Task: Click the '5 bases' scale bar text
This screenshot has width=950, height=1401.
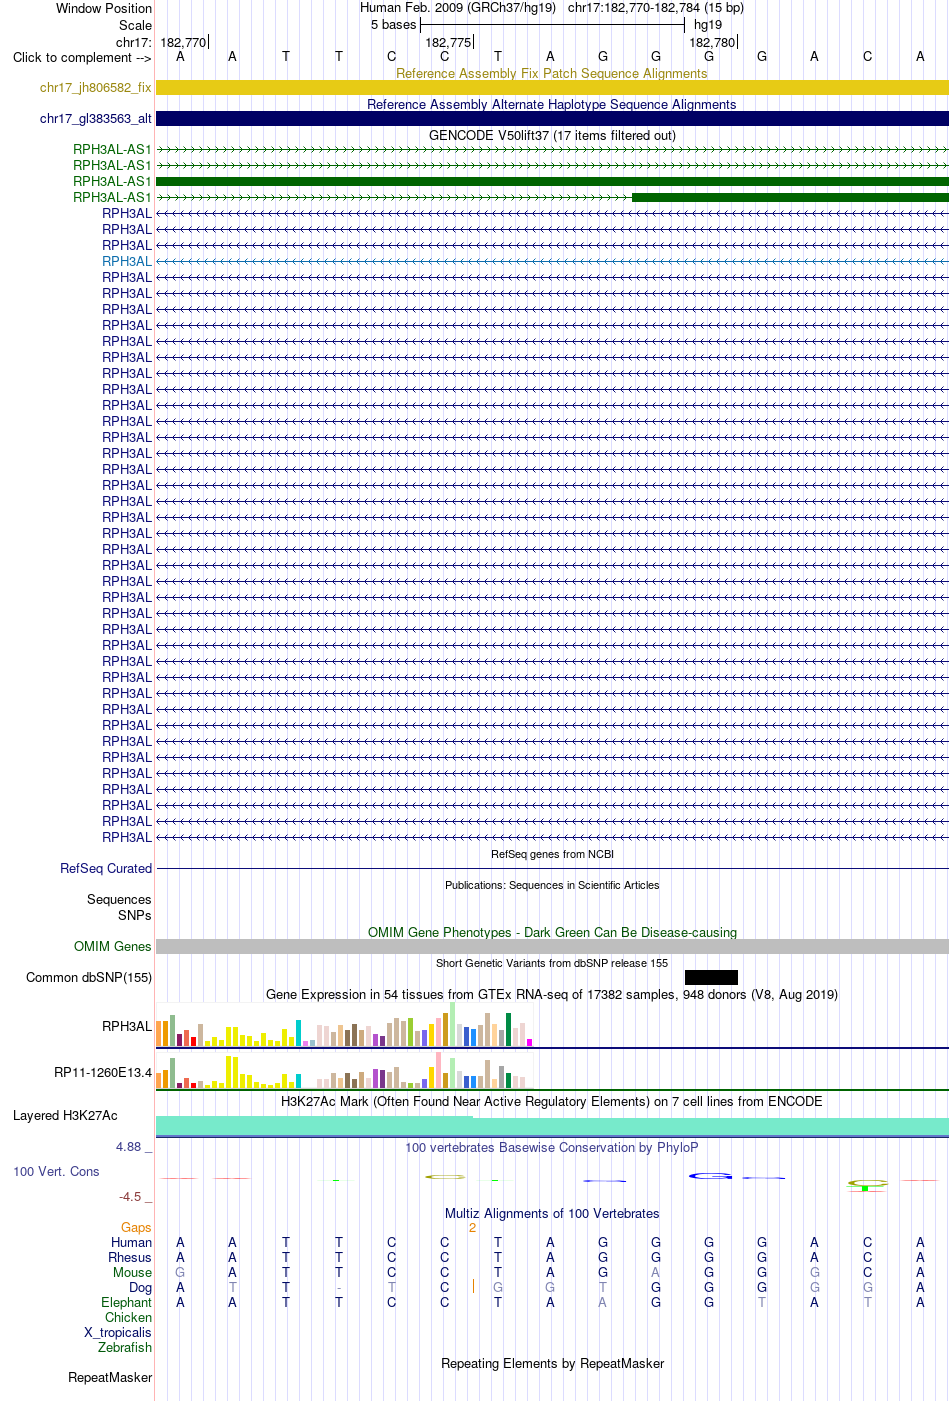Action: point(393,25)
